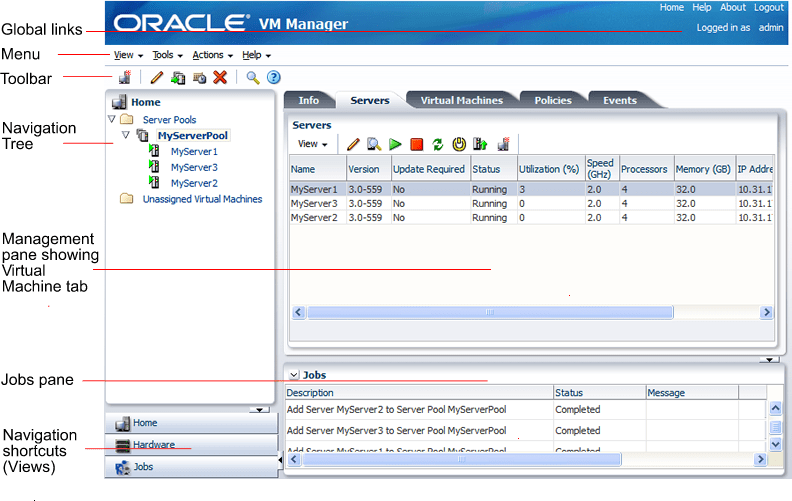Click collapse arrow below Servers management pane
The image size is (792, 501).
click(769, 360)
